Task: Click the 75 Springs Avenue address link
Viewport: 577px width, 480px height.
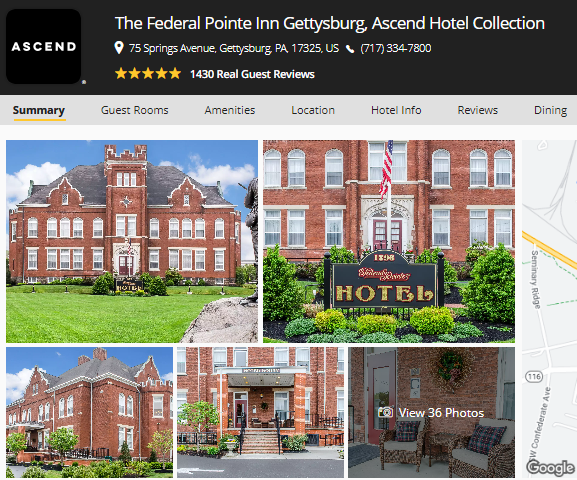Action: click(234, 48)
